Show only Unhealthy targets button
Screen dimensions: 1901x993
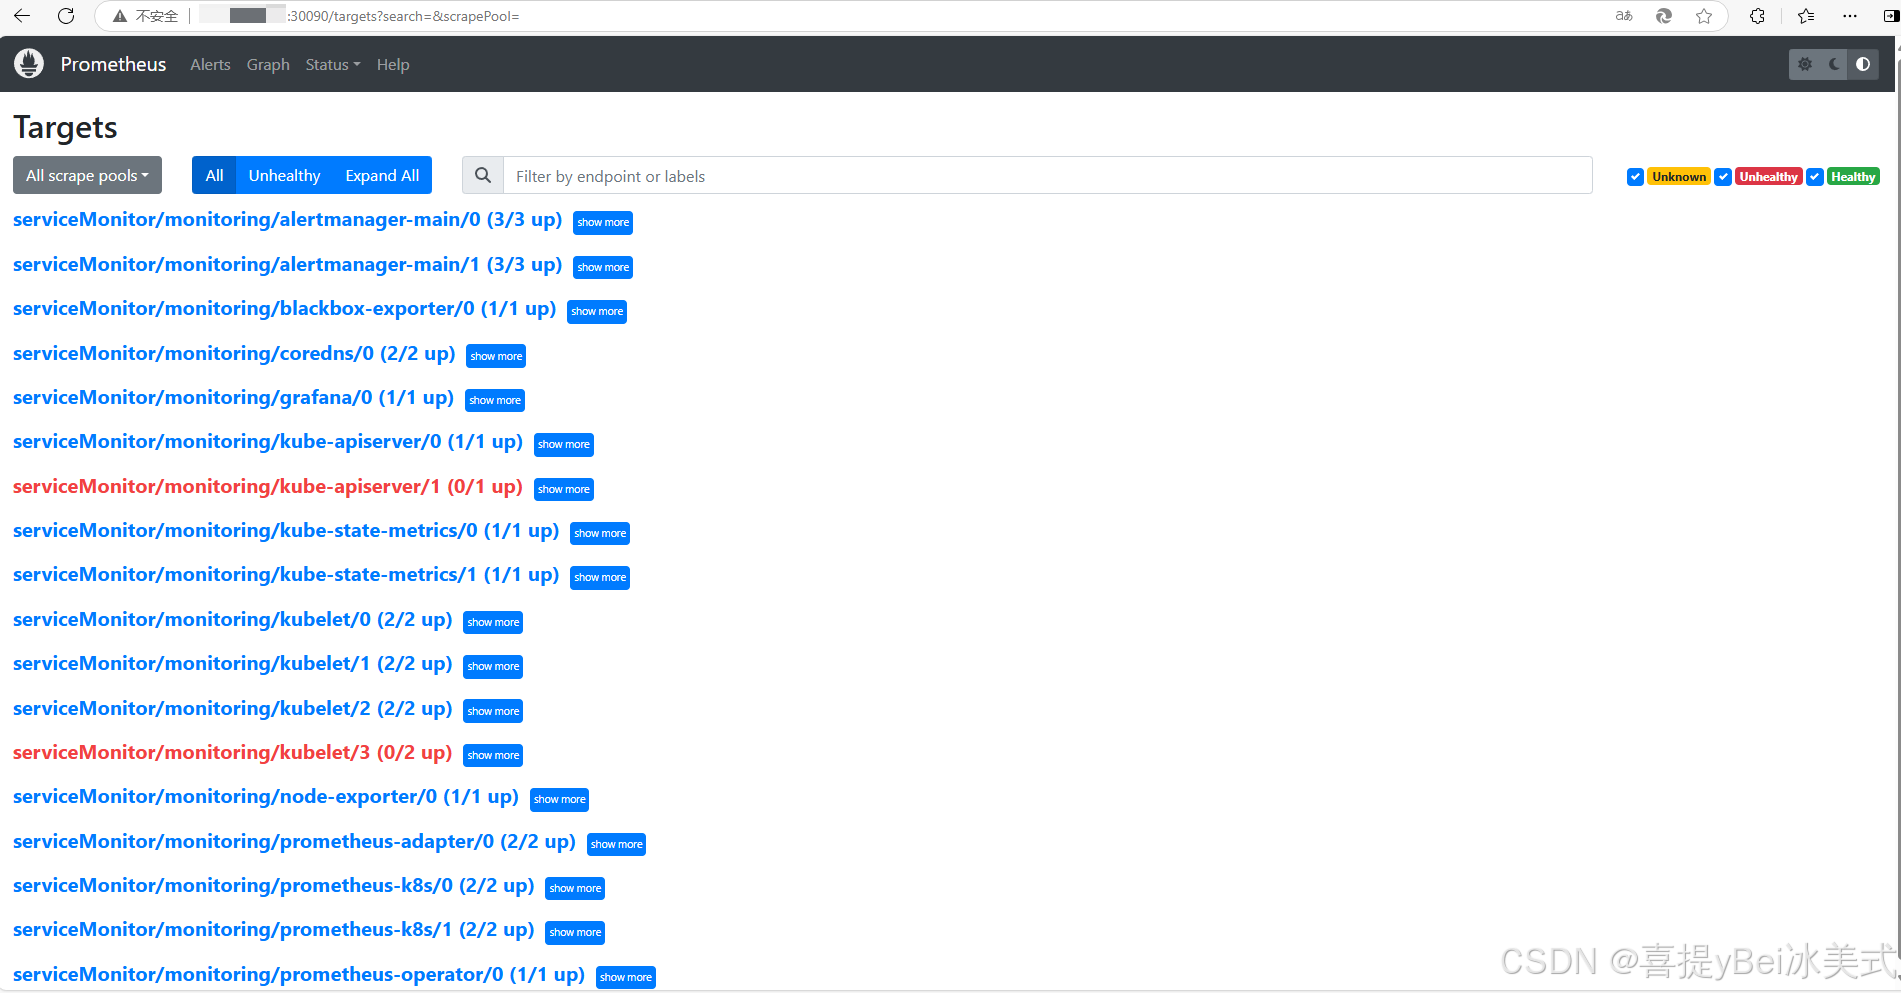click(x=284, y=175)
